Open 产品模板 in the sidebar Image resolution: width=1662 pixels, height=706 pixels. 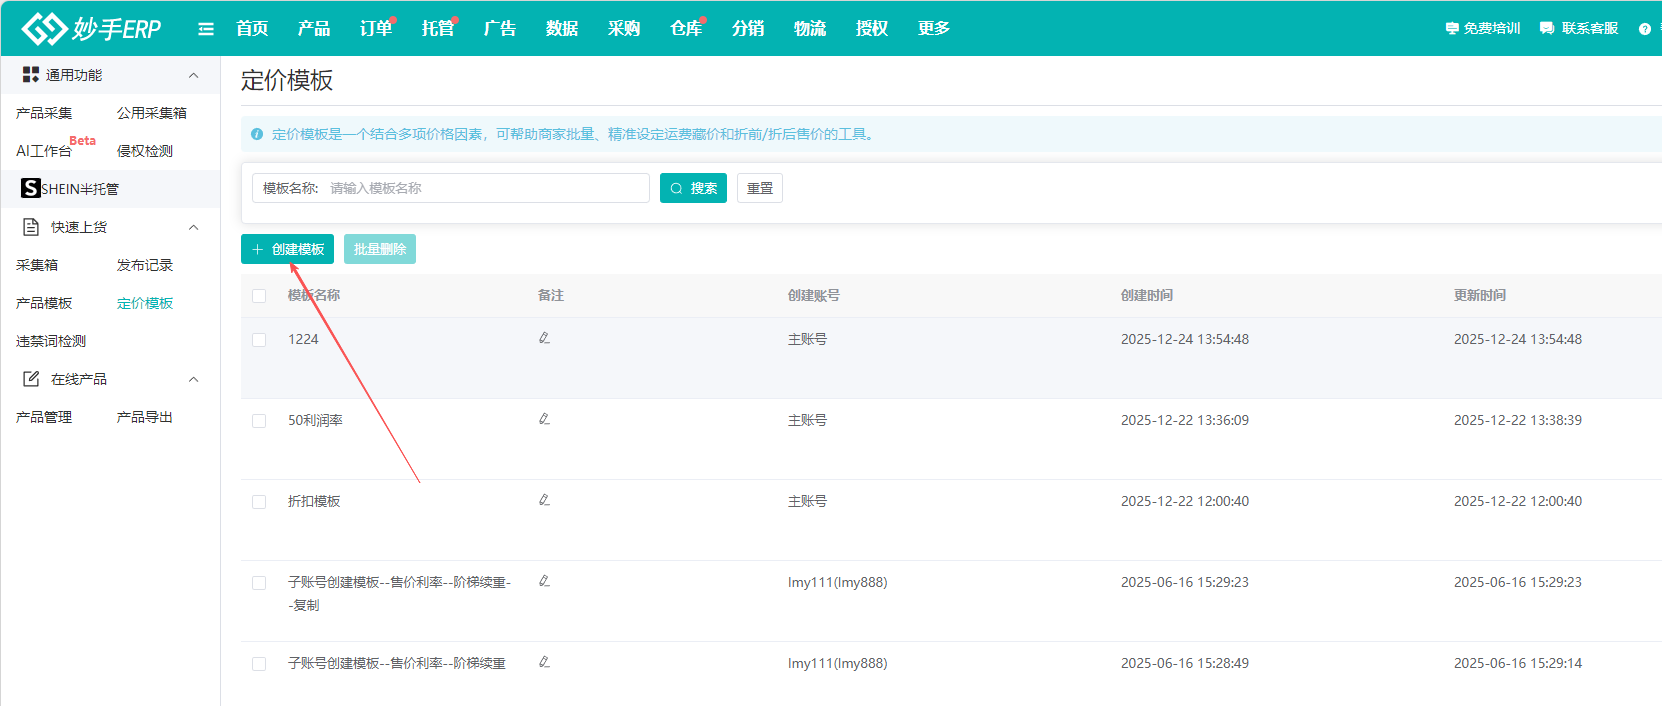pos(44,303)
